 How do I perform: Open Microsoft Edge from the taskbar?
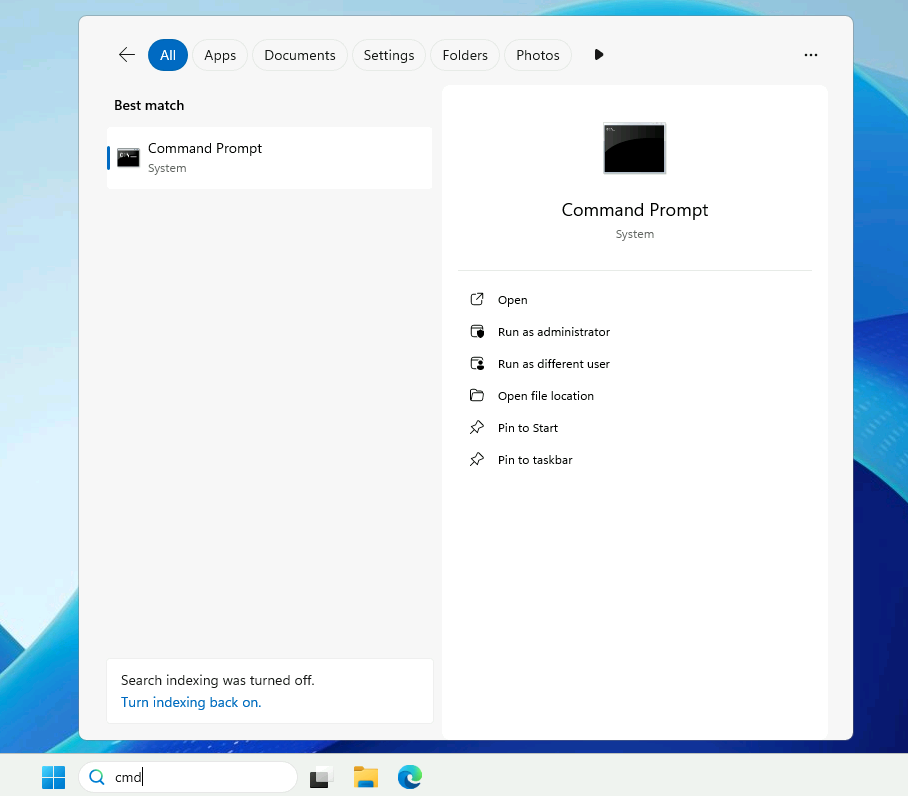tap(410, 777)
